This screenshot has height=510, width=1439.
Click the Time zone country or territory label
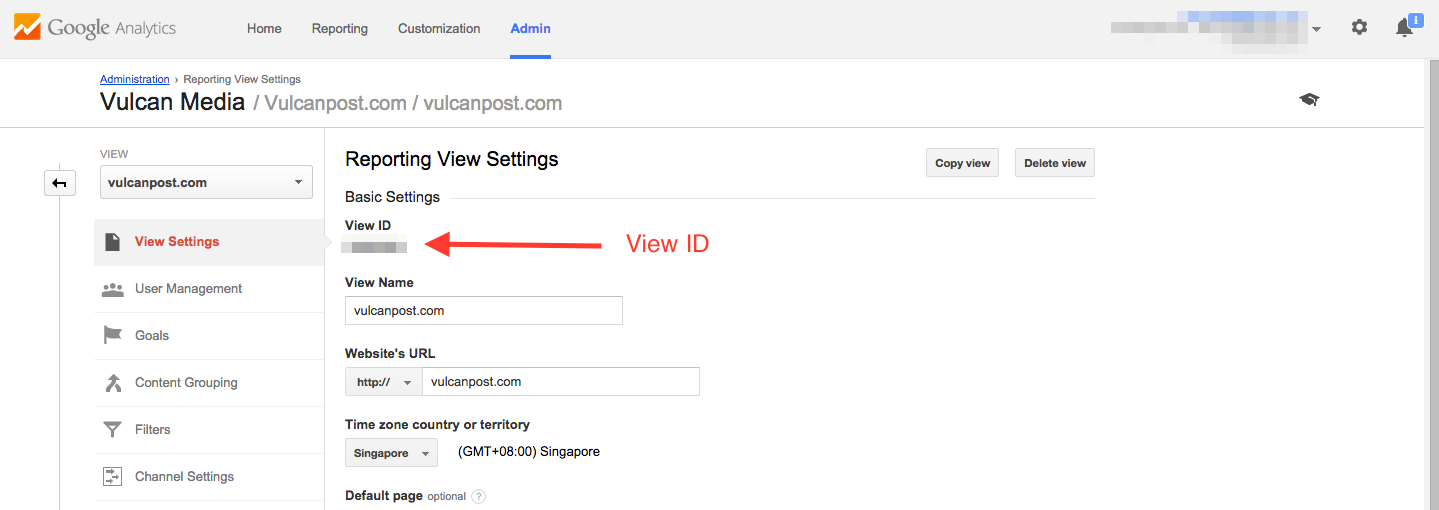pyautogui.click(x=437, y=425)
